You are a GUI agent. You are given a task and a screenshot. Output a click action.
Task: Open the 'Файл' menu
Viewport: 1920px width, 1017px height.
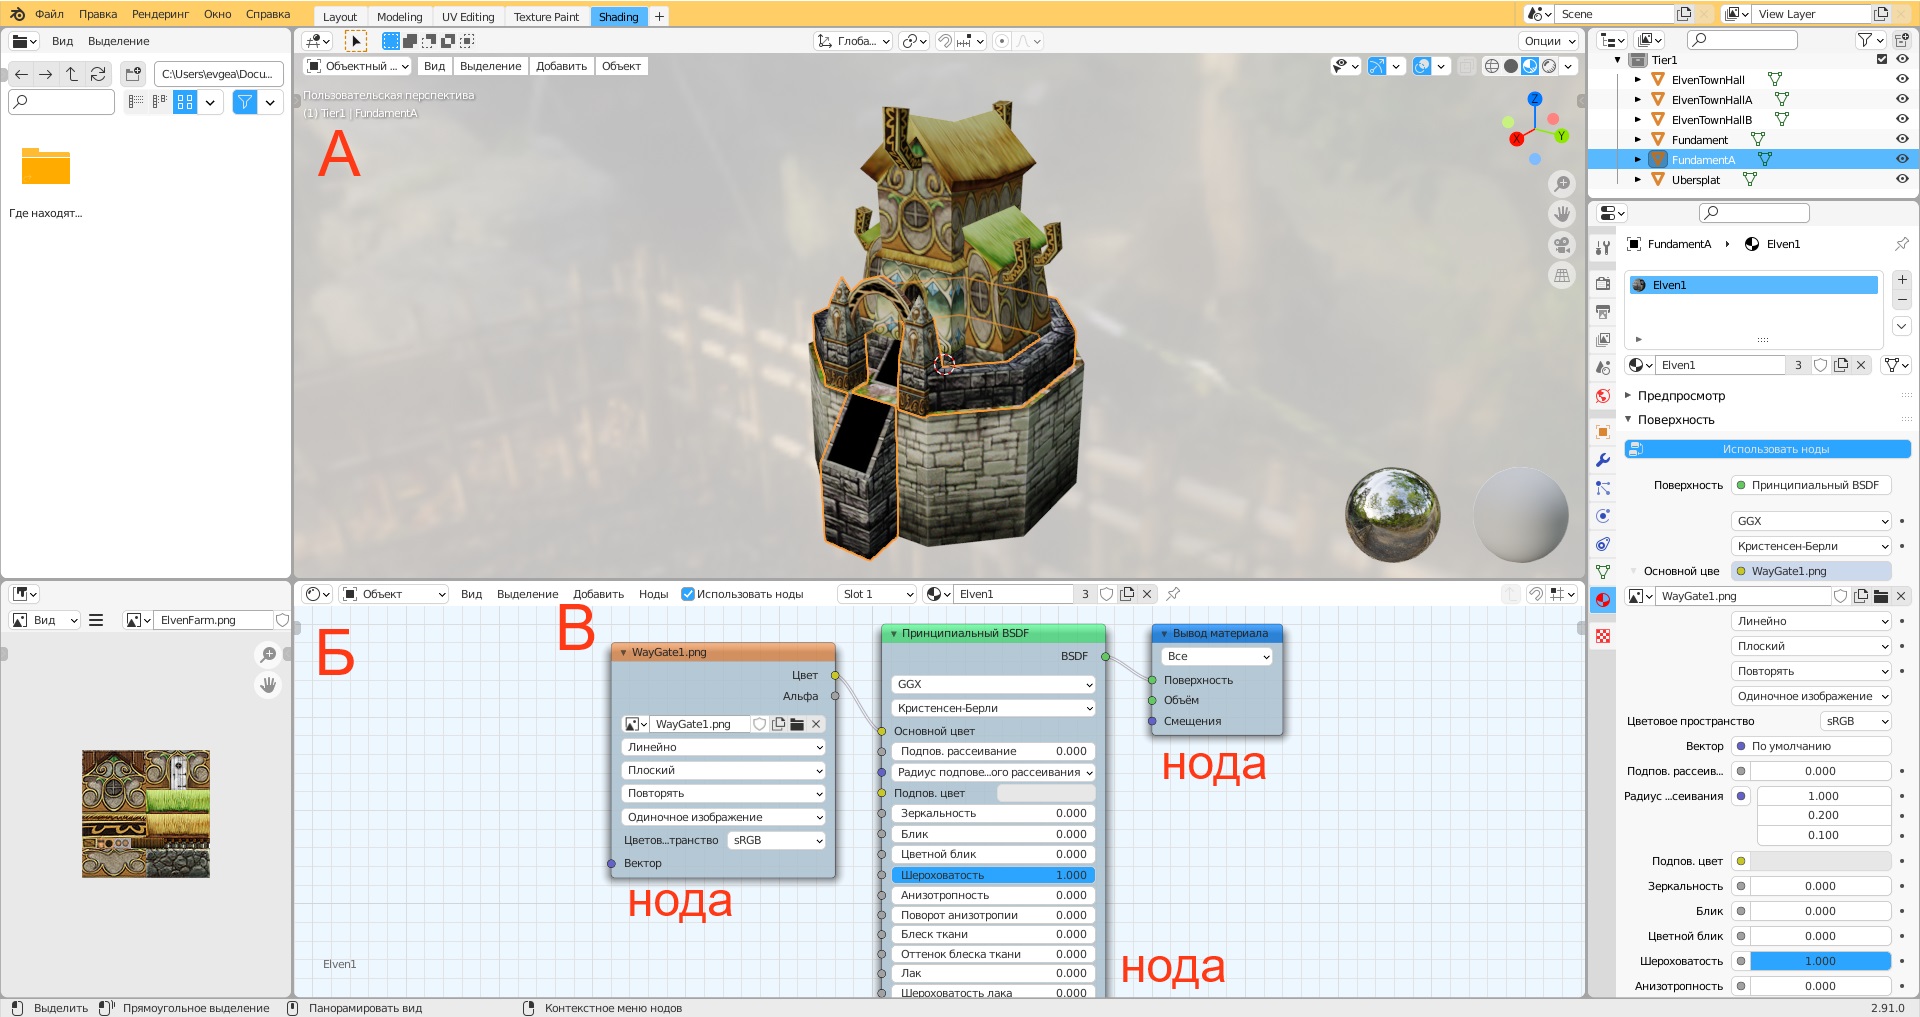click(49, 14)
